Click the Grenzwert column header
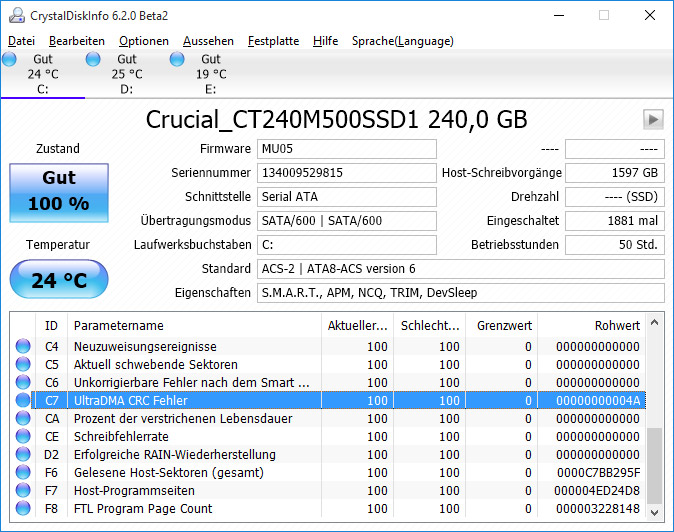Screen dimensions: 674x532 [x=502, y=325]
